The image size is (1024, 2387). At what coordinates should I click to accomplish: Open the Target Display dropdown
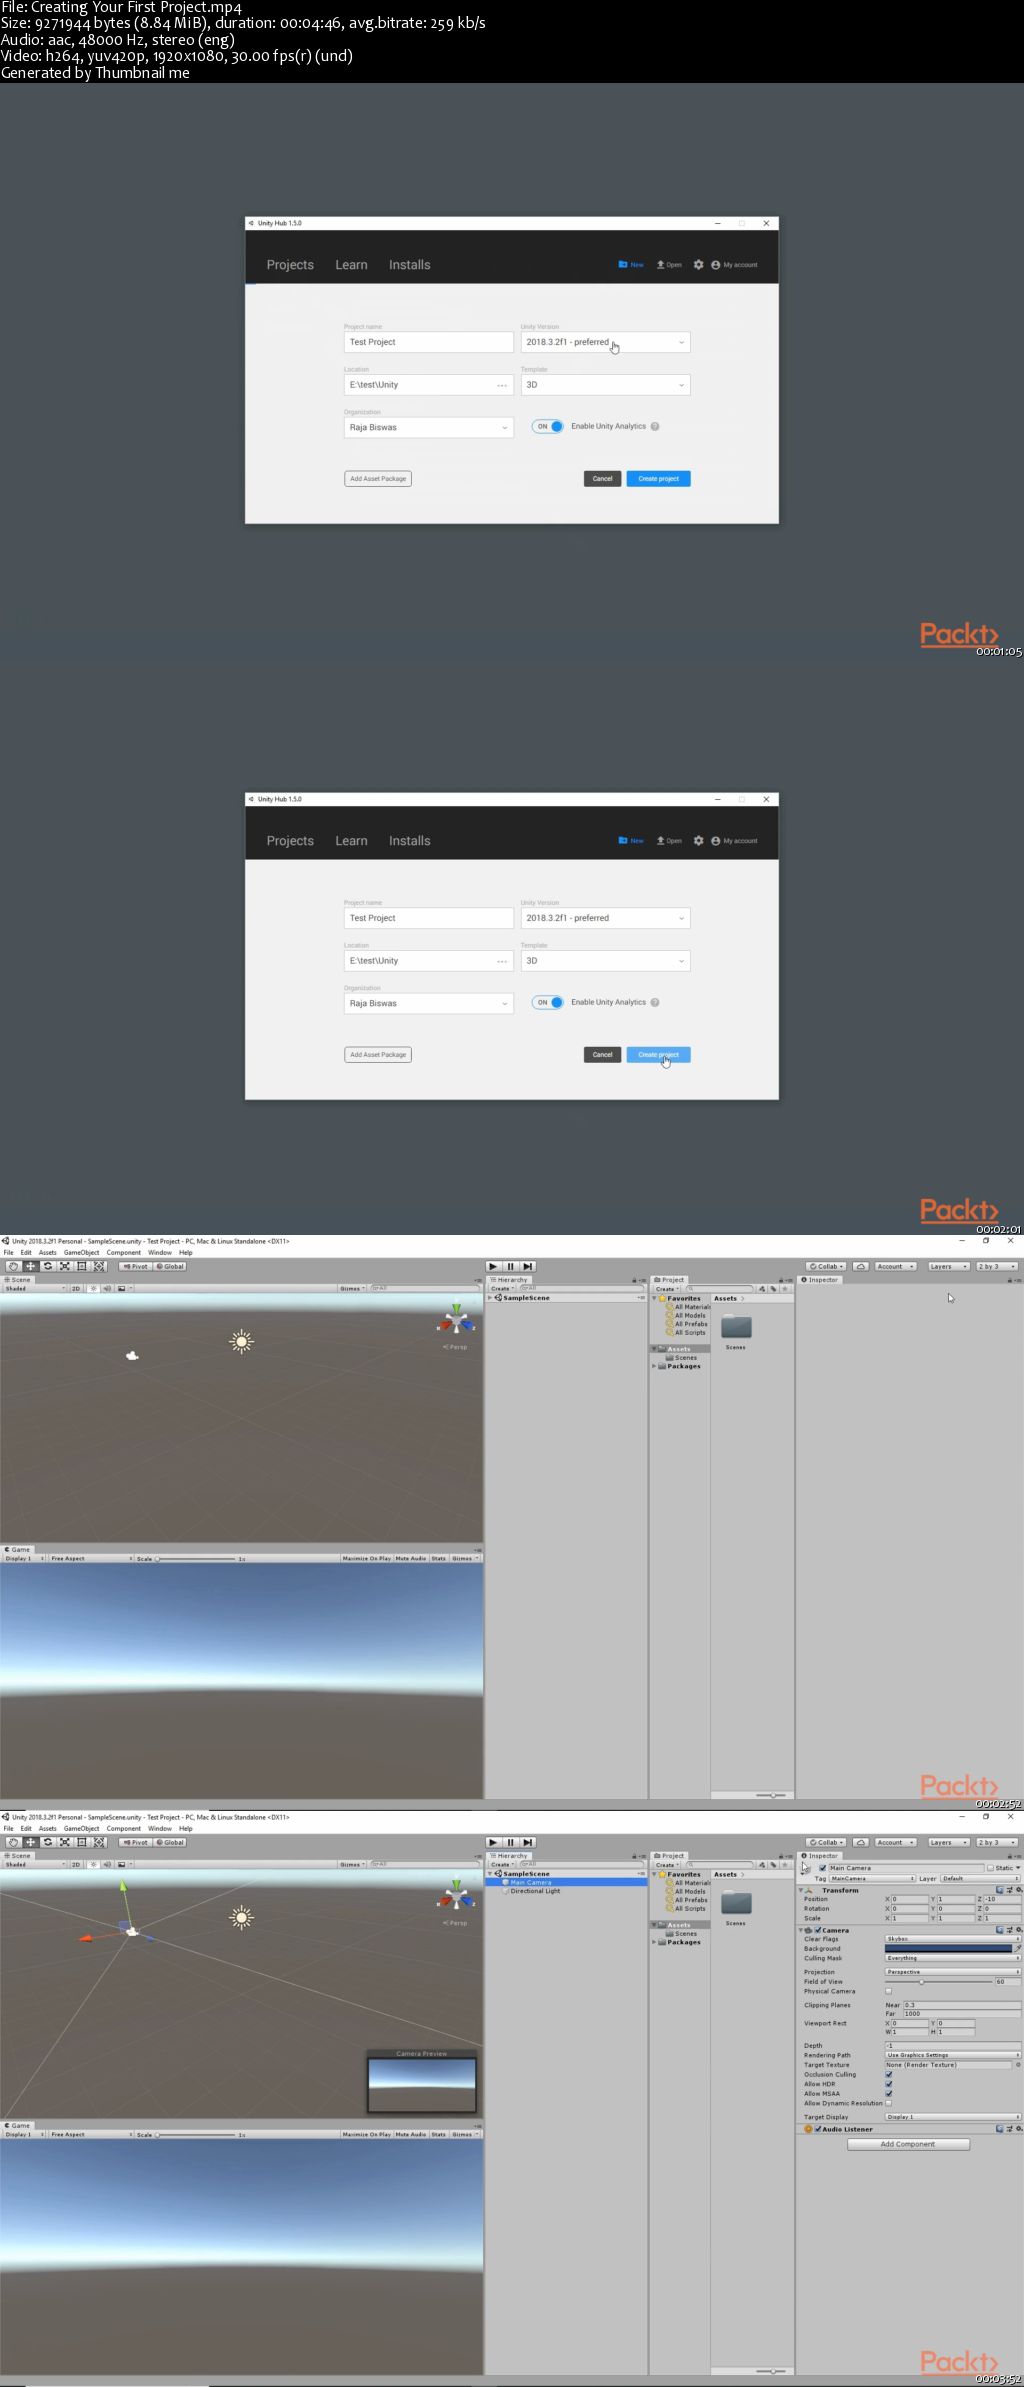click(x=953, y=2117)
